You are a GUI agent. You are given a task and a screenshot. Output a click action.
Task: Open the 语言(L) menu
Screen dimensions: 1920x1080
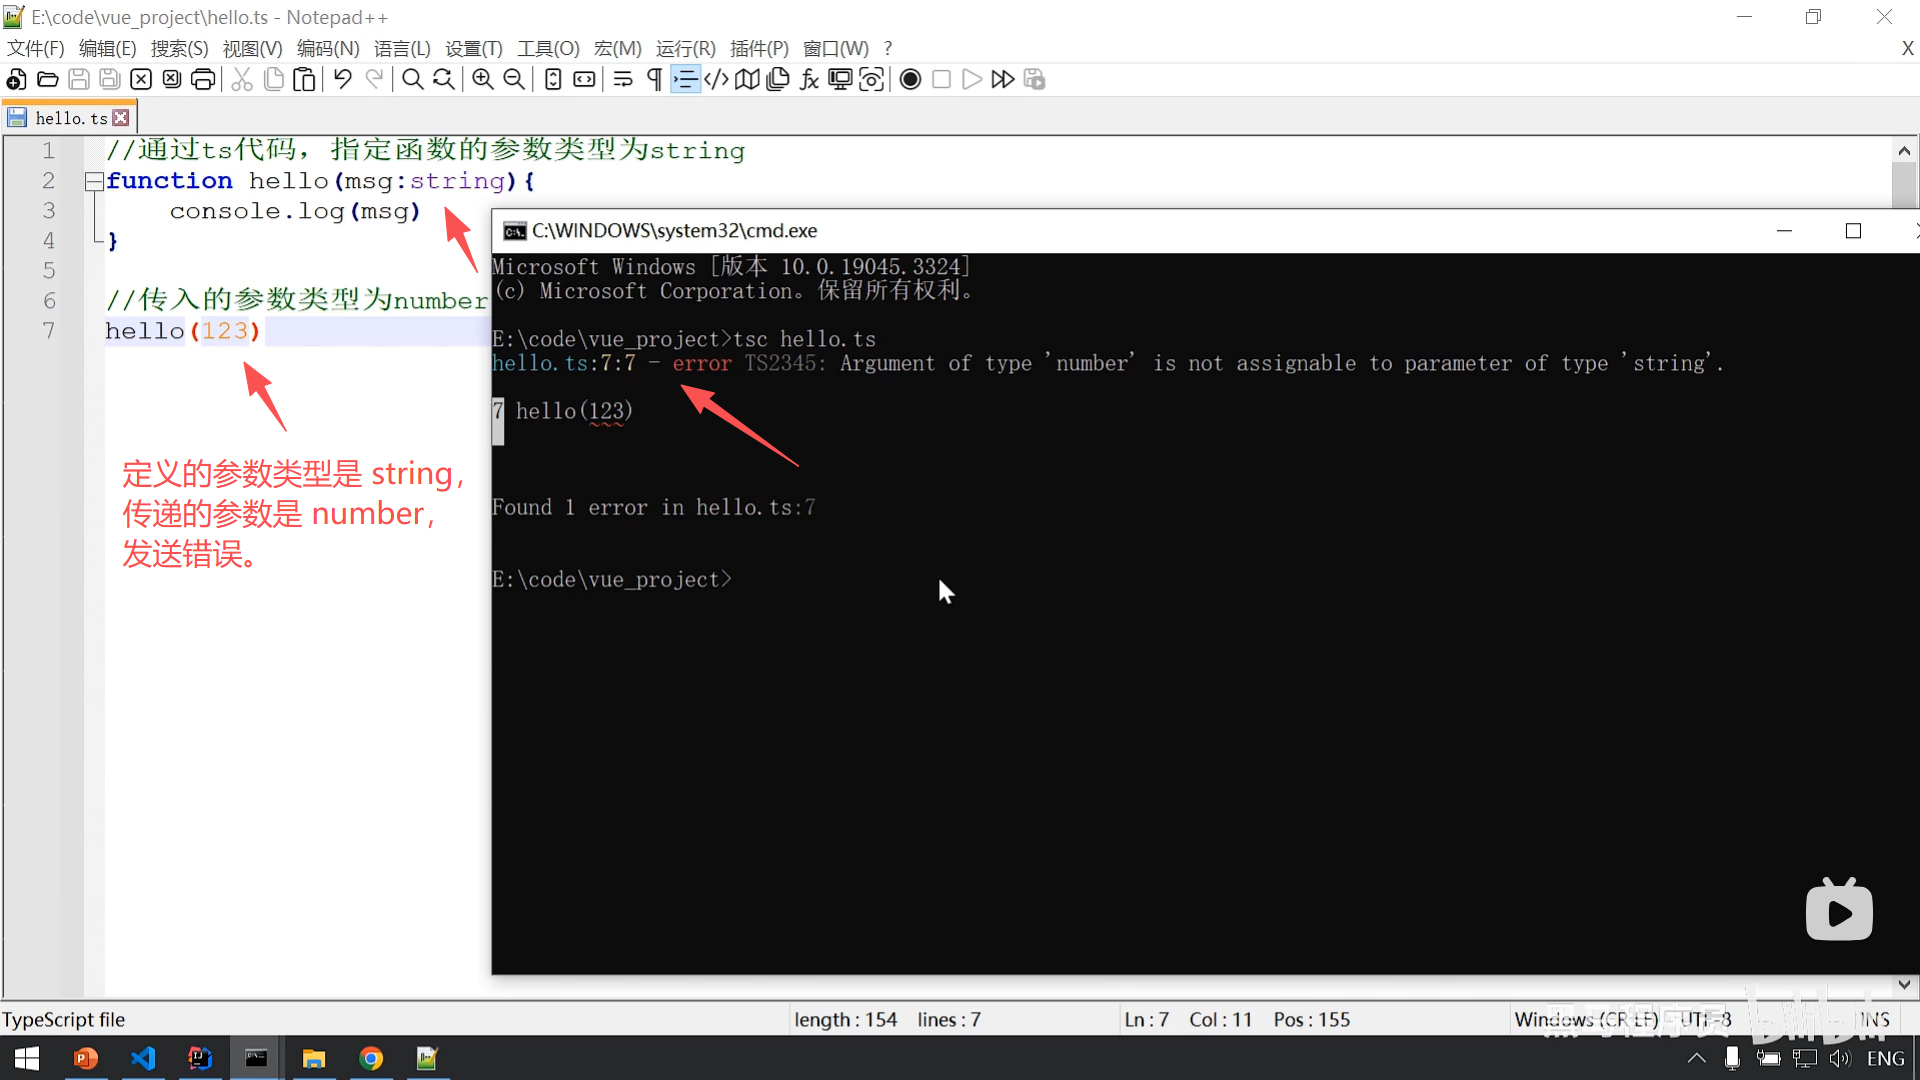coord(402,48)
